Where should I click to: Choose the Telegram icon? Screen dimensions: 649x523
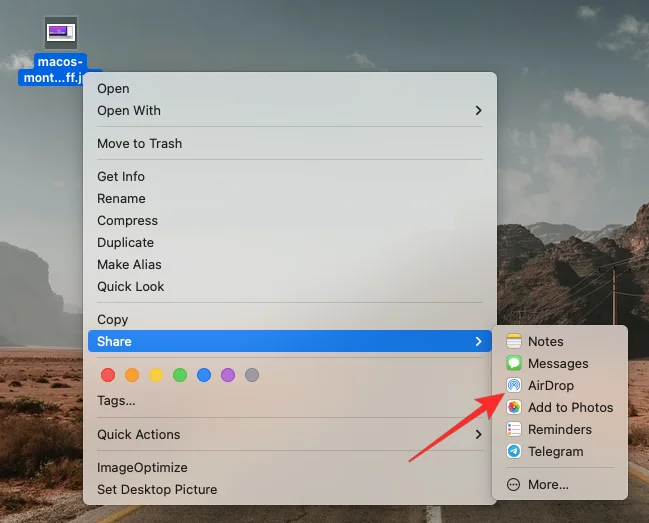click(x=513, y=452)
